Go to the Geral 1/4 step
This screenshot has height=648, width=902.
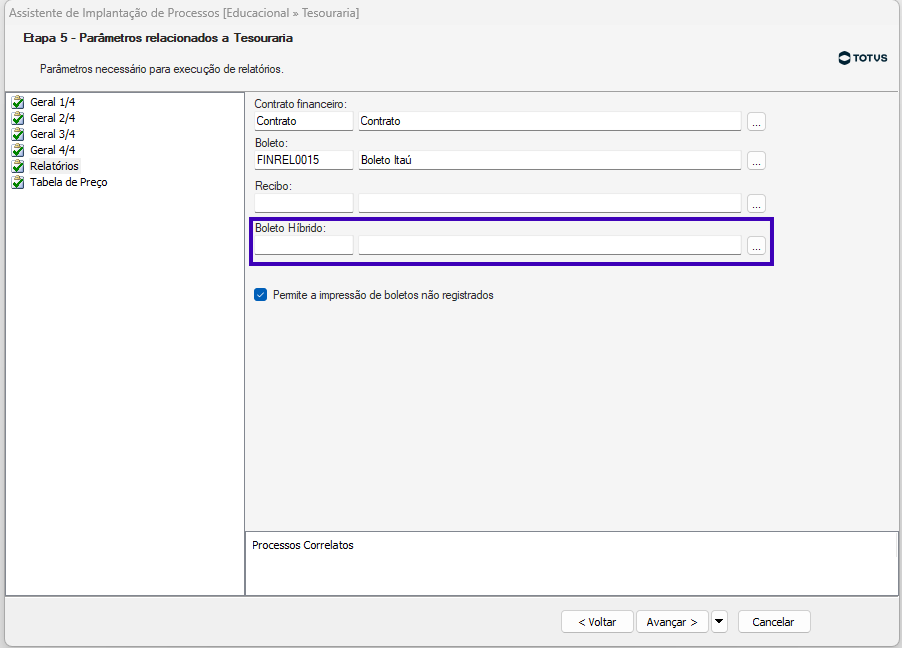click(x=52, y=102)
